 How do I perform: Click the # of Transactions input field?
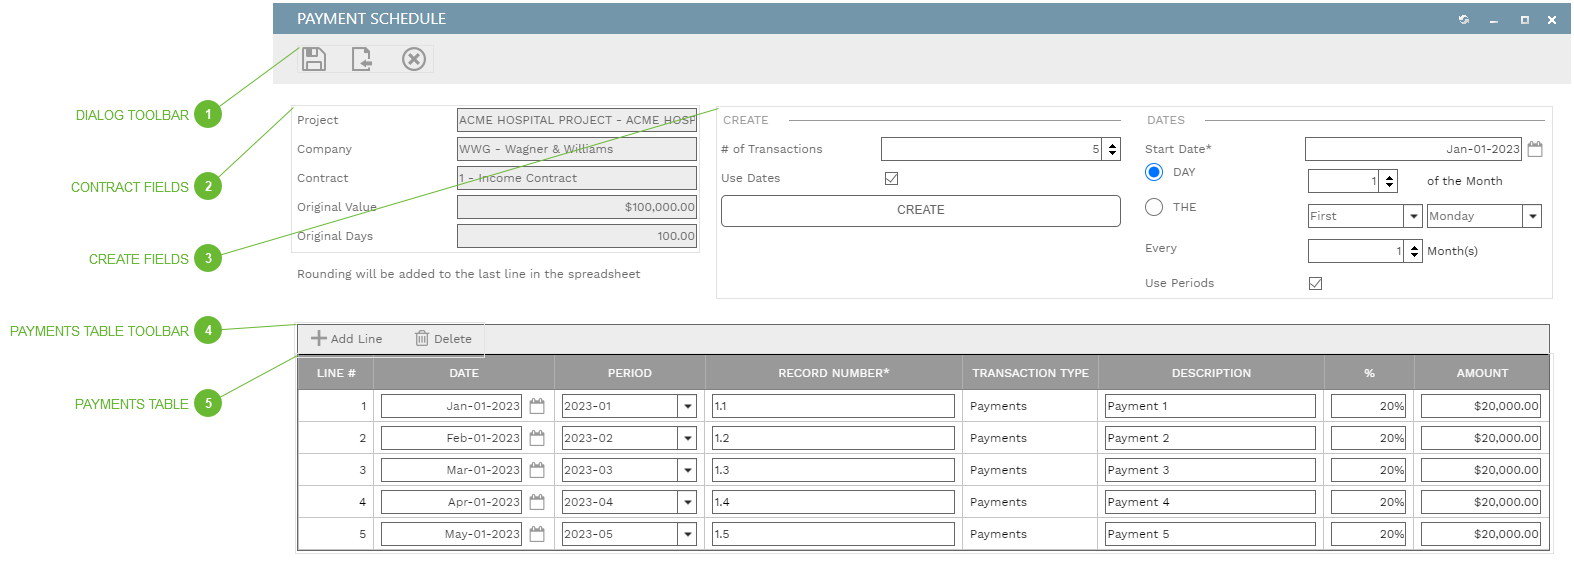[x=991, y=149]
